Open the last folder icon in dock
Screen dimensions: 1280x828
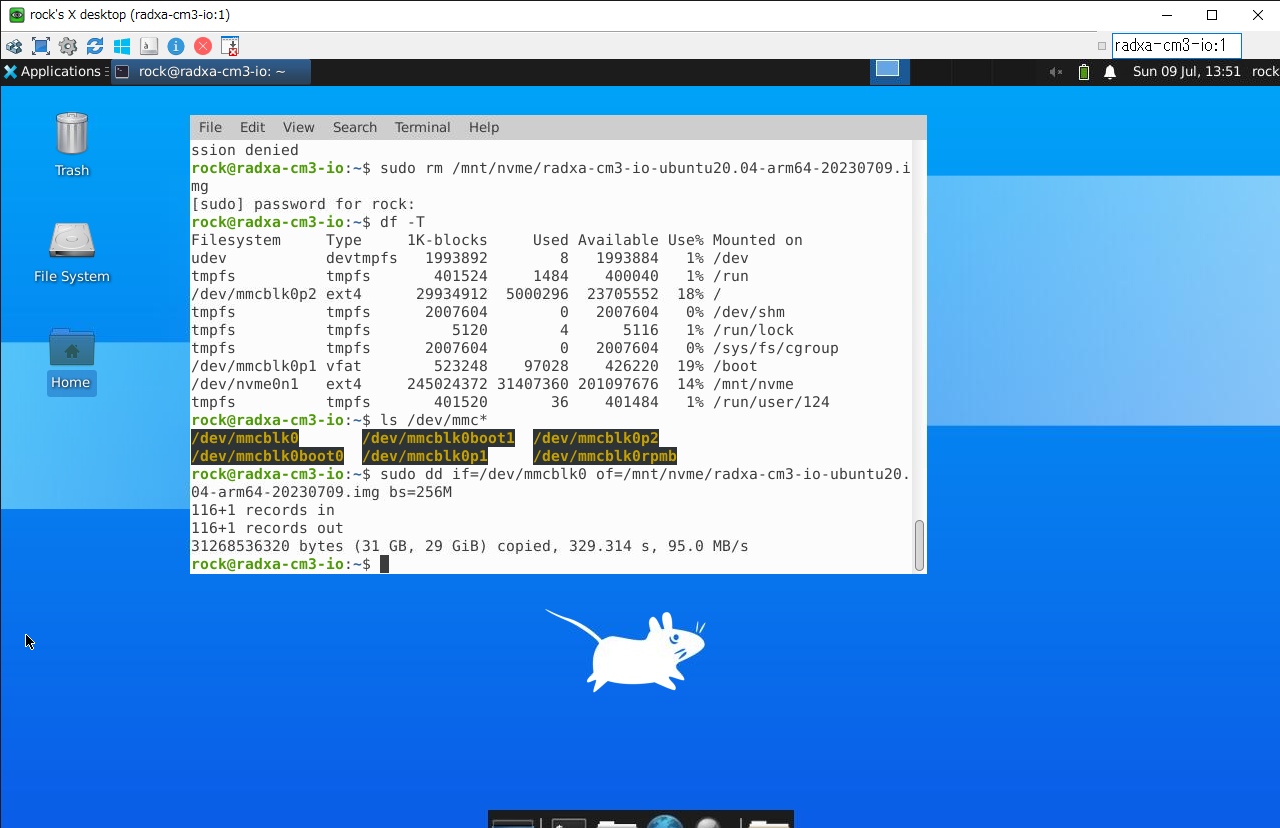pos(769,822)
